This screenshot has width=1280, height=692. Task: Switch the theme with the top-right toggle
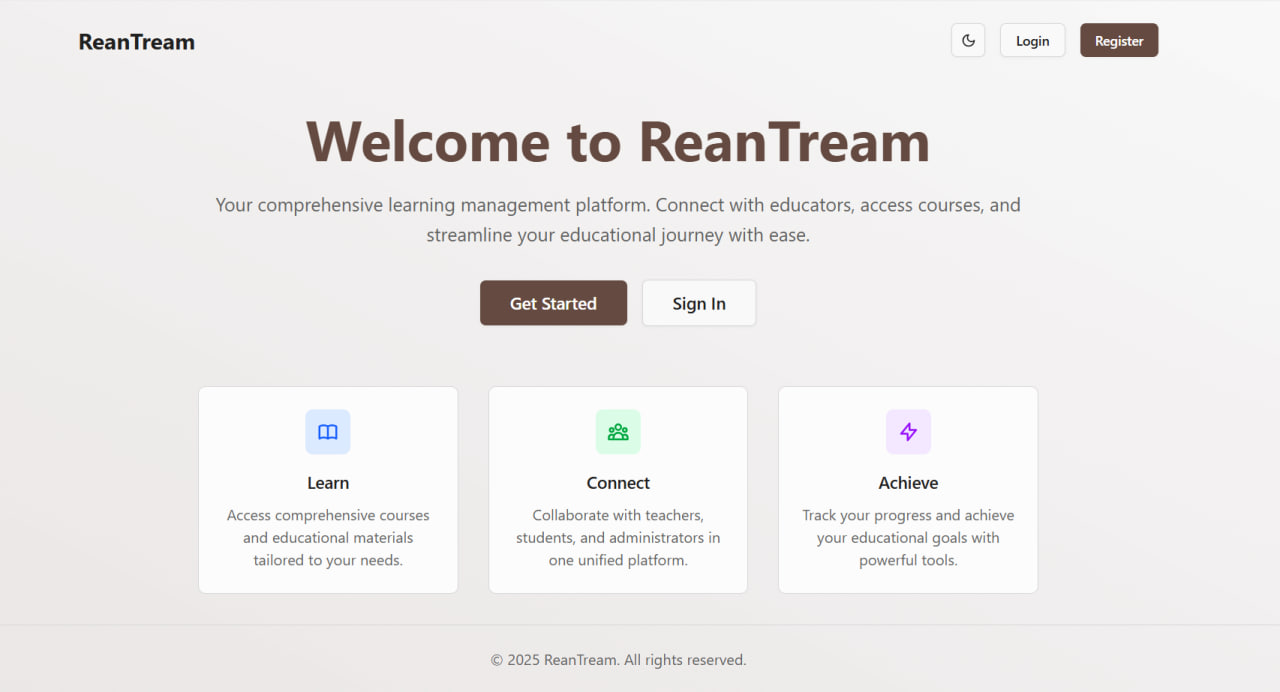click(967, 40)
